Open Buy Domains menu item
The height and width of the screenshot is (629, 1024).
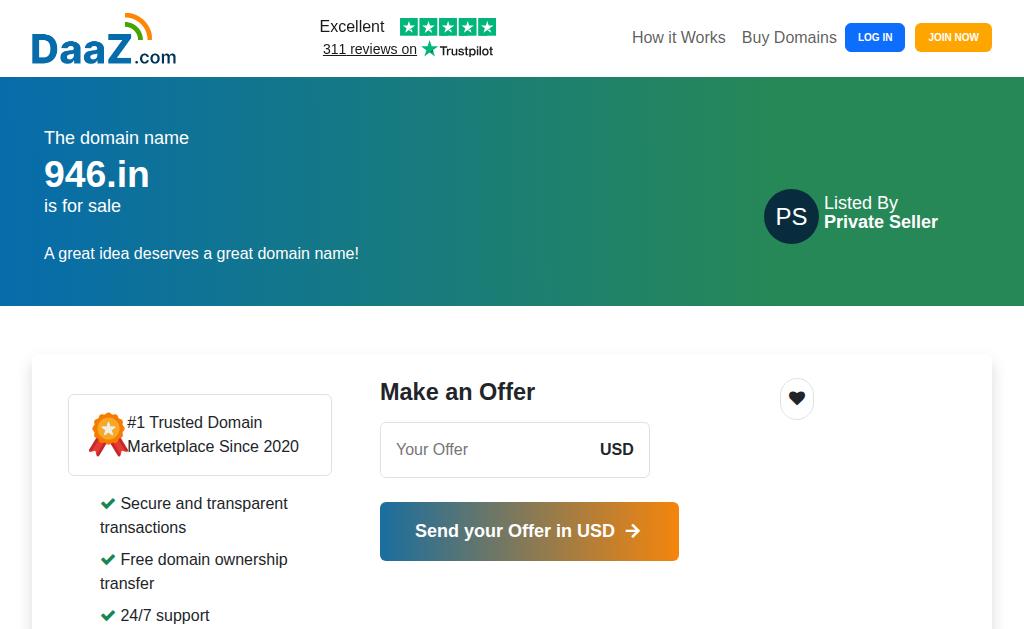(789, 37)
